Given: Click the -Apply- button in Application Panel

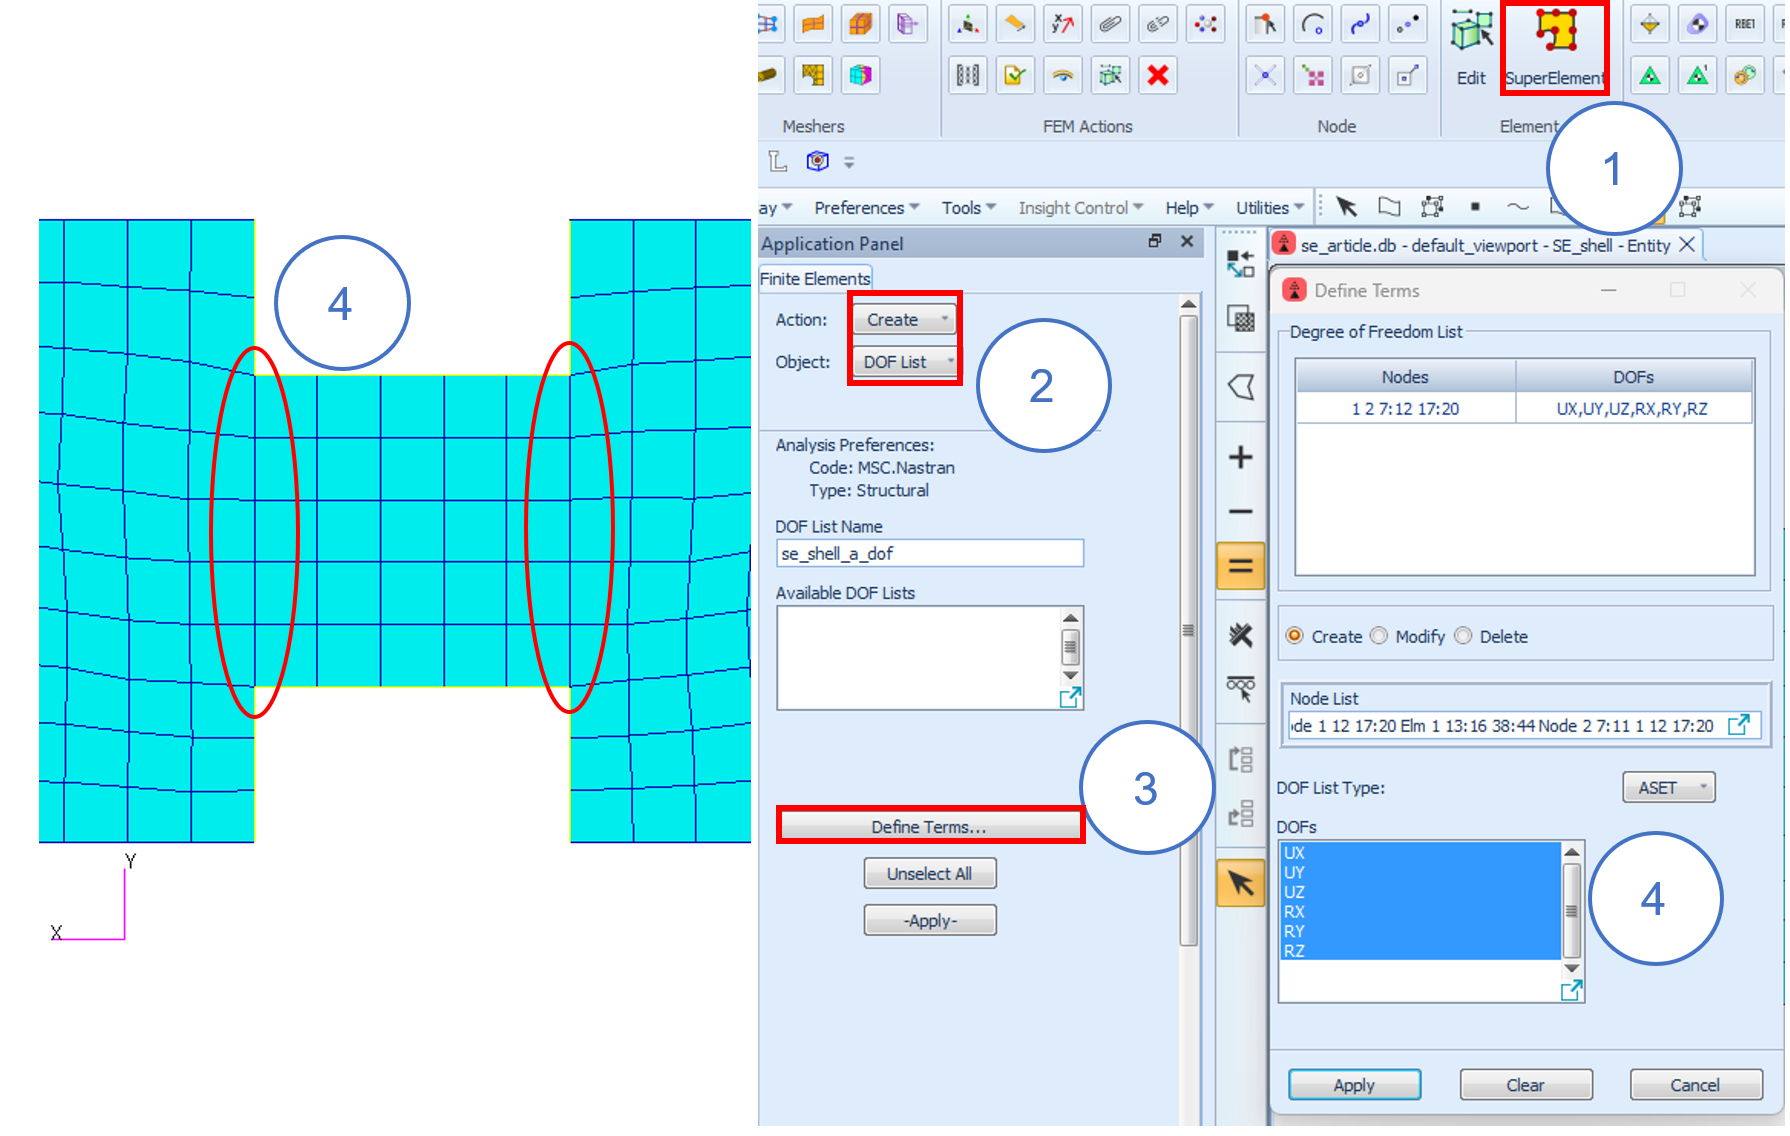Looking at the screenshot, I should [930, 921].
